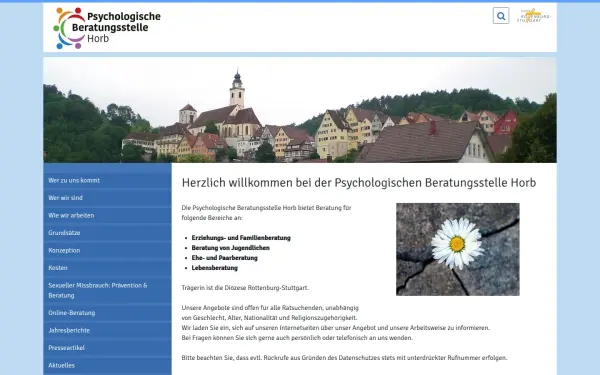
Task: Click 'Lebensberatung' list item
Action: (x=215, y=268)
